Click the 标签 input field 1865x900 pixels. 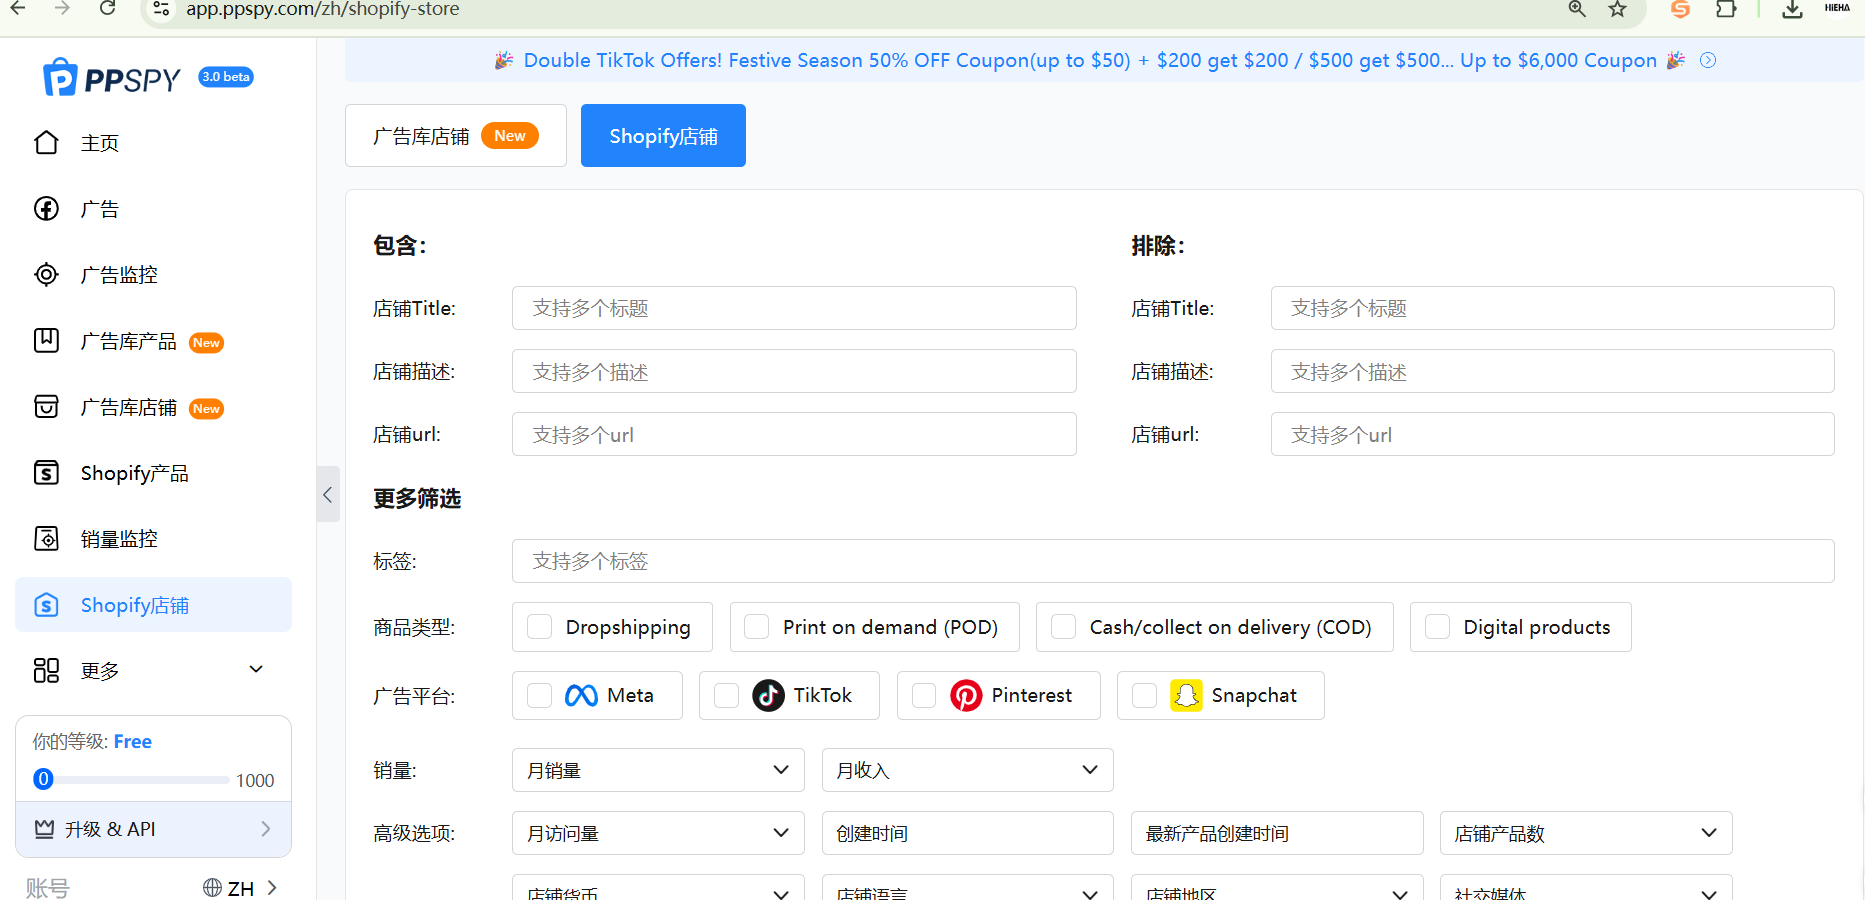tap(1172, 561)
